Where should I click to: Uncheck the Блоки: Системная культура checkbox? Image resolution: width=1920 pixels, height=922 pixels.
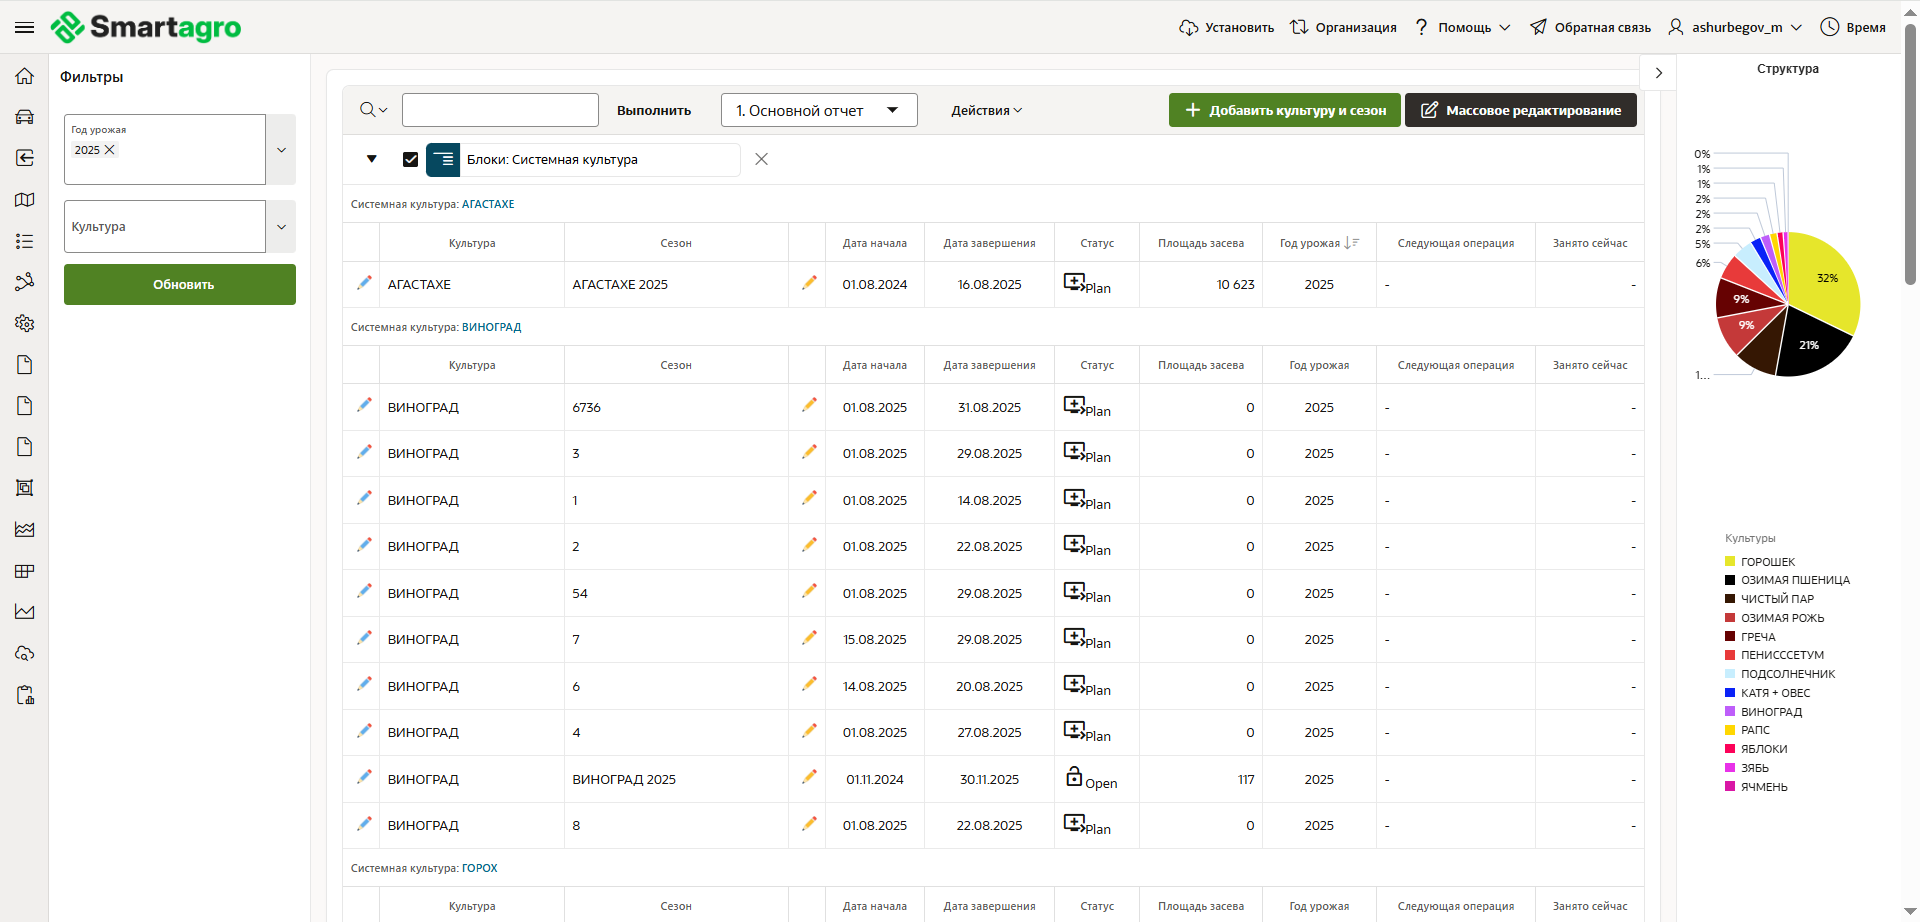410,160
